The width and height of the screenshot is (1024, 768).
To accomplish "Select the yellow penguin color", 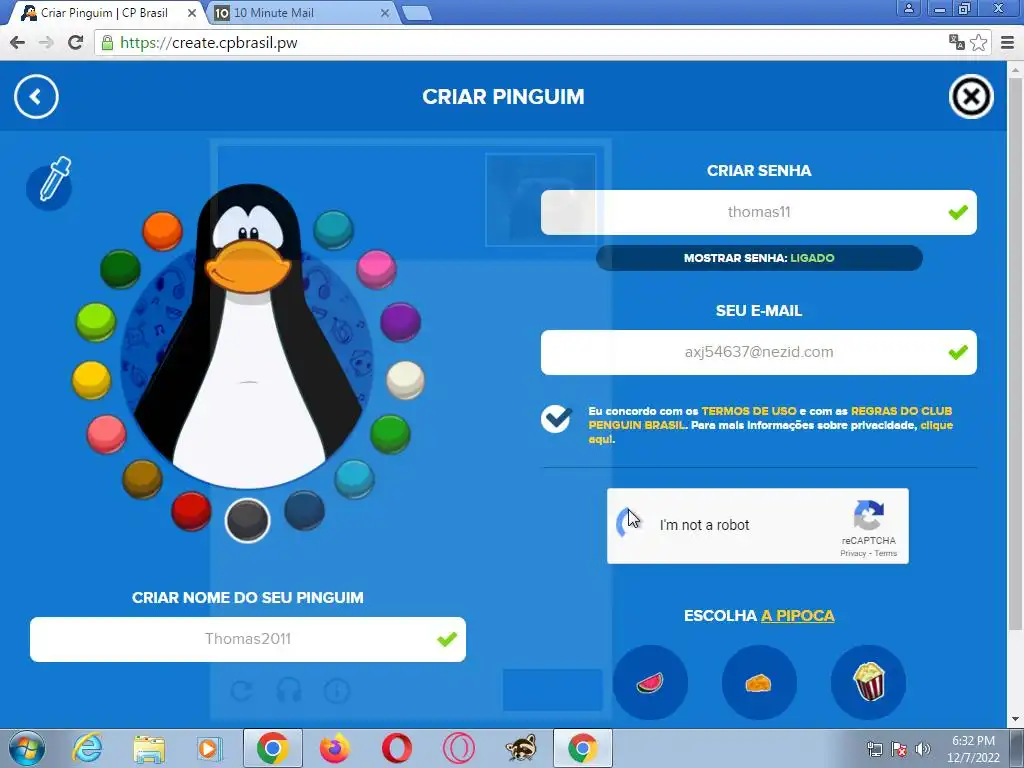I will coord(91,379).
